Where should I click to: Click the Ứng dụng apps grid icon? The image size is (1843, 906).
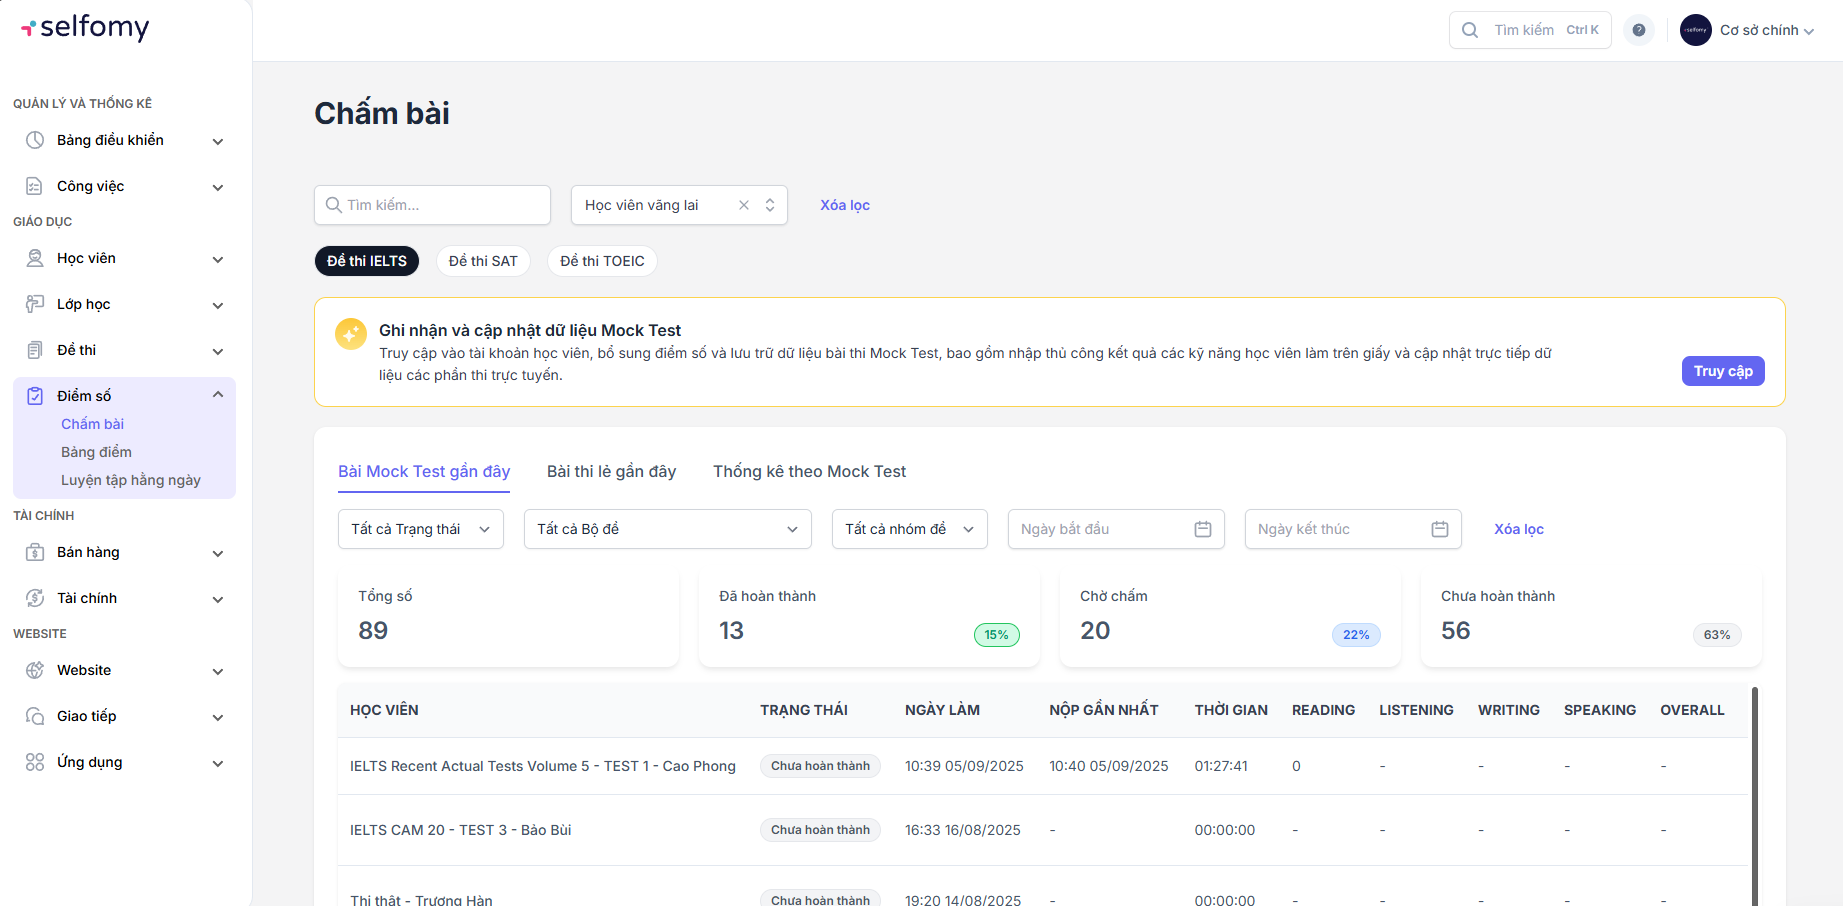point(35,762)
